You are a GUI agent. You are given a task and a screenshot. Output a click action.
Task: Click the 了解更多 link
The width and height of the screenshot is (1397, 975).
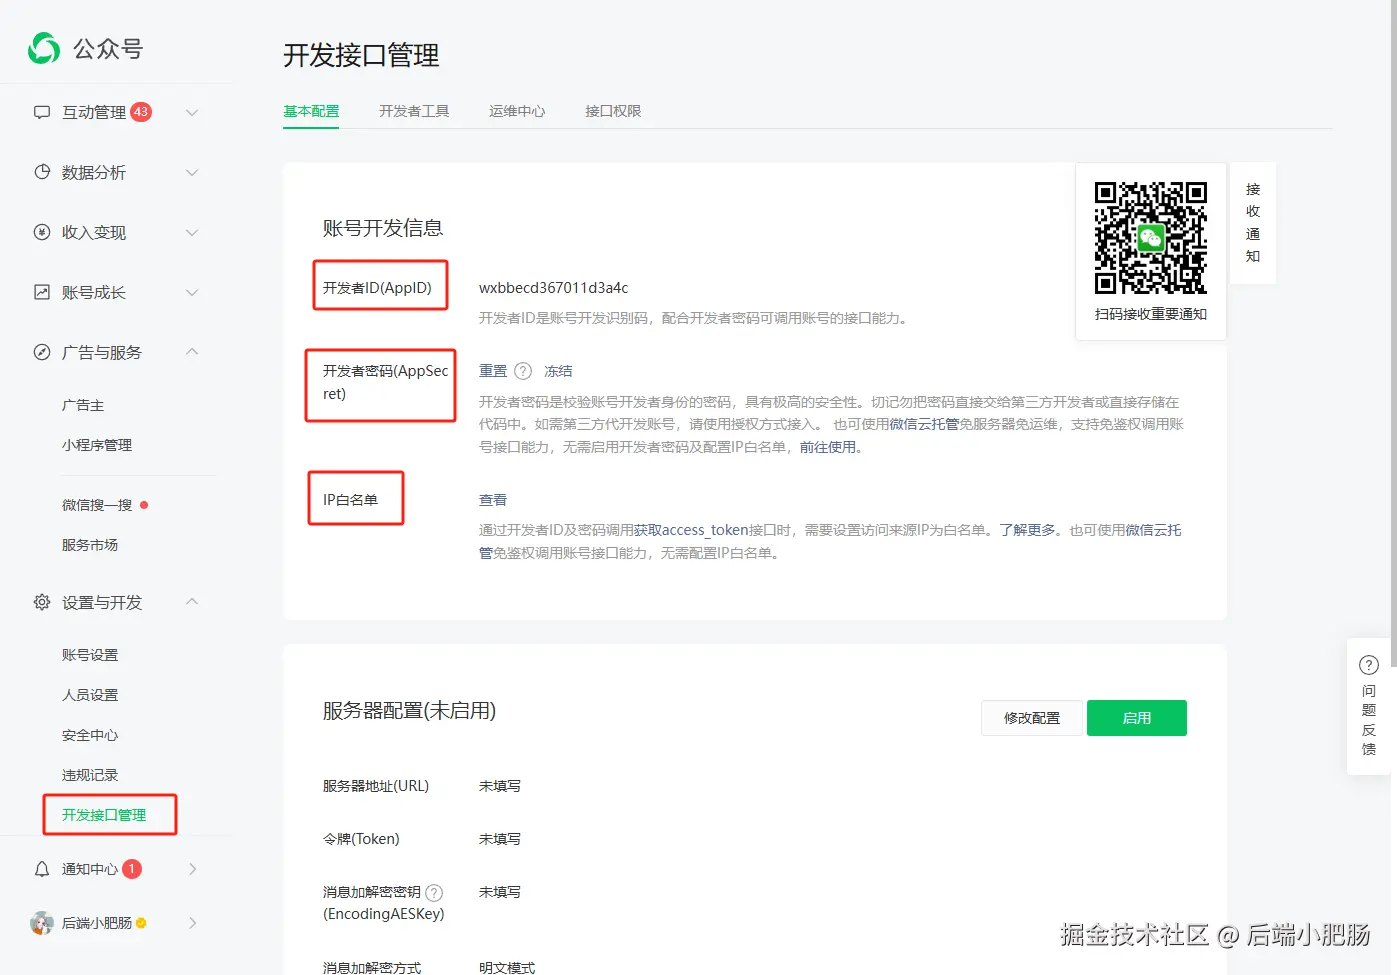(1027, 530)
